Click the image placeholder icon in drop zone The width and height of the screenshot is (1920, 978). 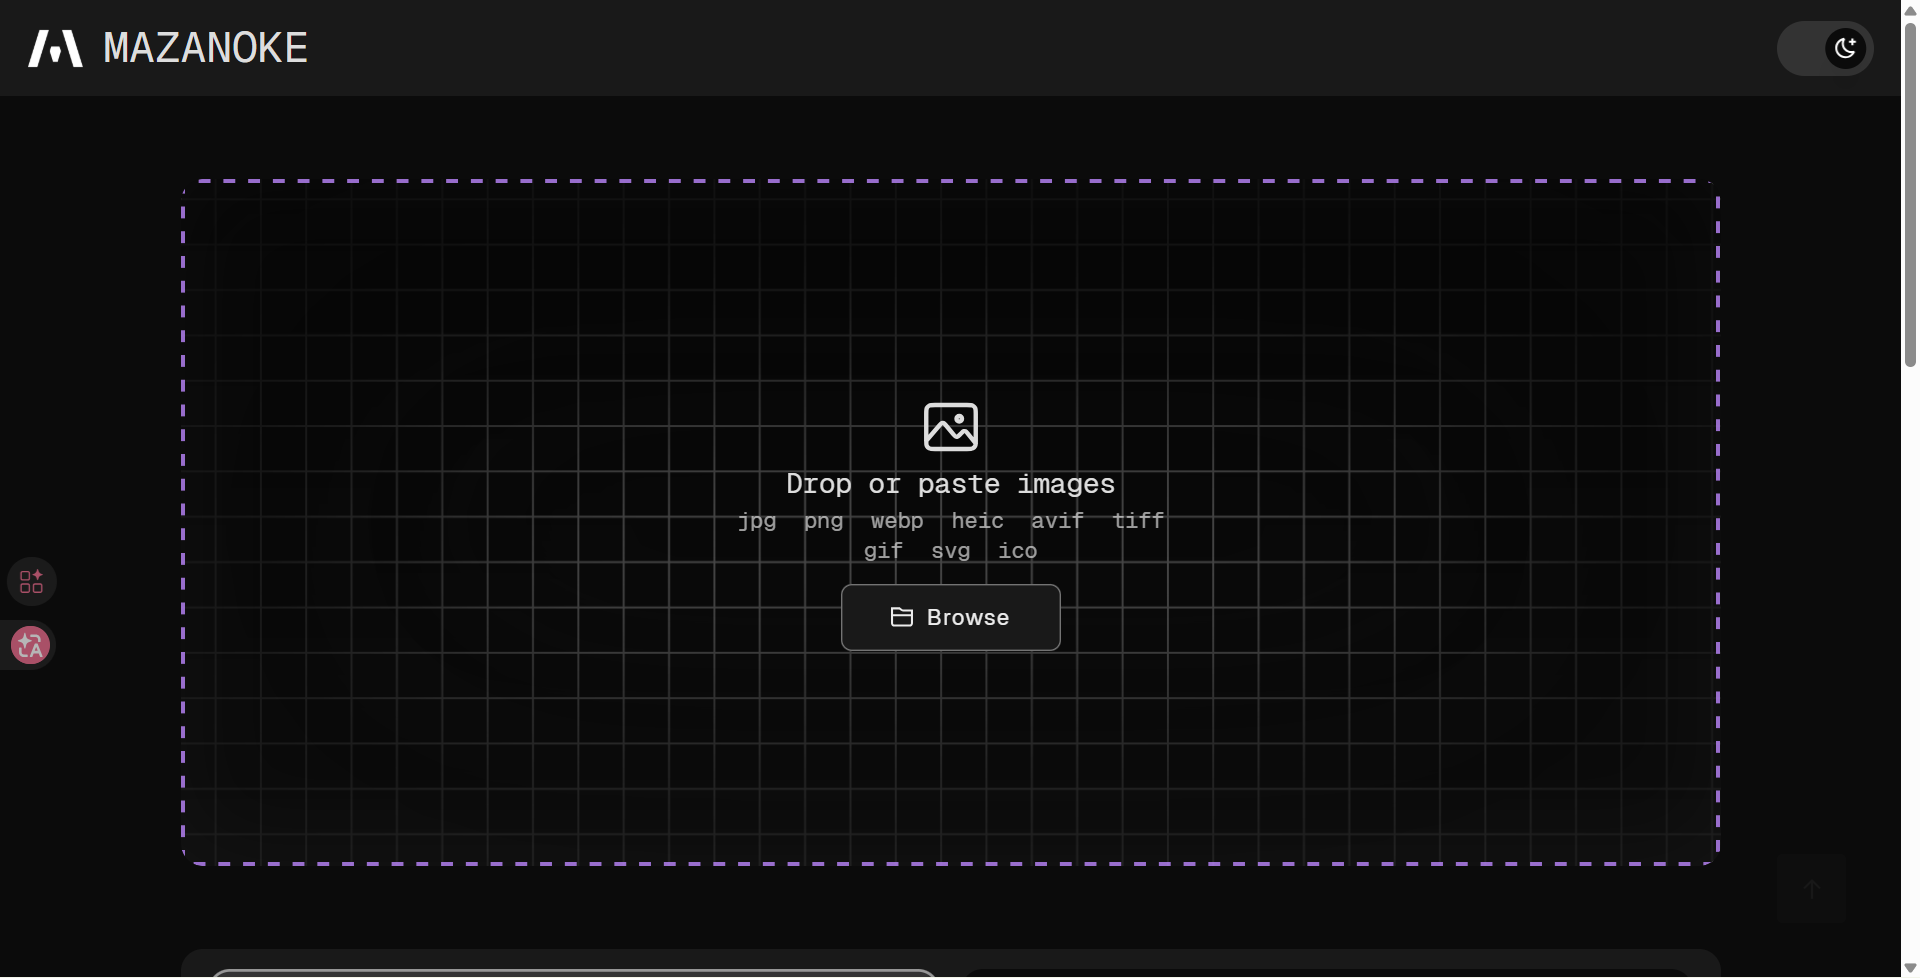pyautogui.click(x=950, y=427)
